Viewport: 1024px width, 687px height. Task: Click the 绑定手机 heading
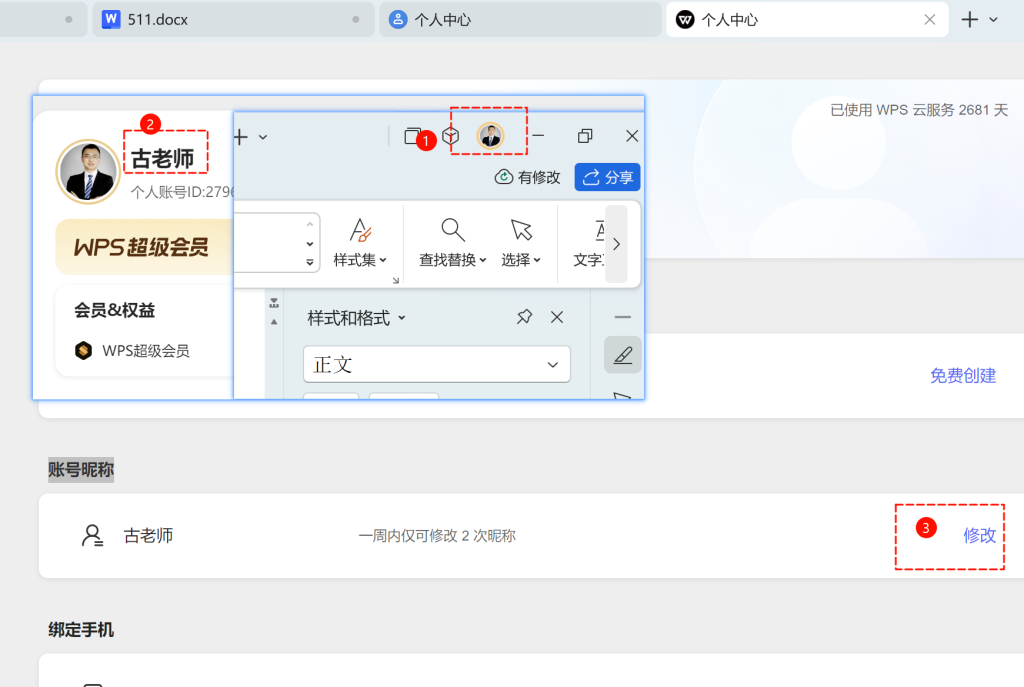81,630
